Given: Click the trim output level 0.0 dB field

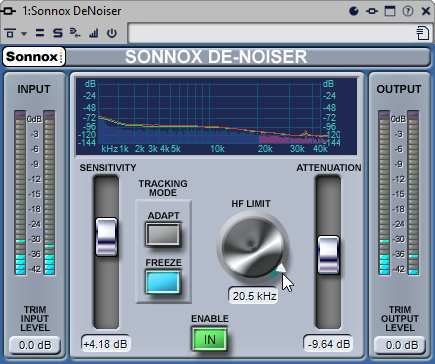Looking at the screenshot, I should pos(400,345).
